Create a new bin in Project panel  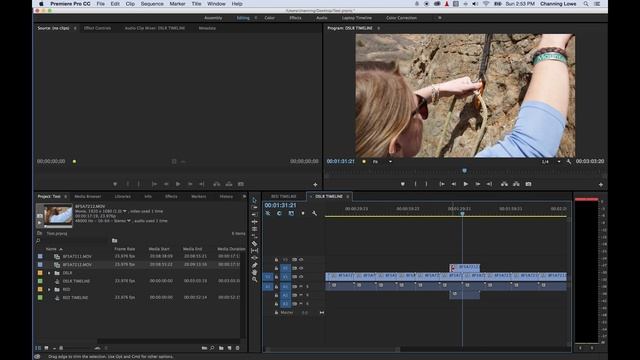coord(221,348)
